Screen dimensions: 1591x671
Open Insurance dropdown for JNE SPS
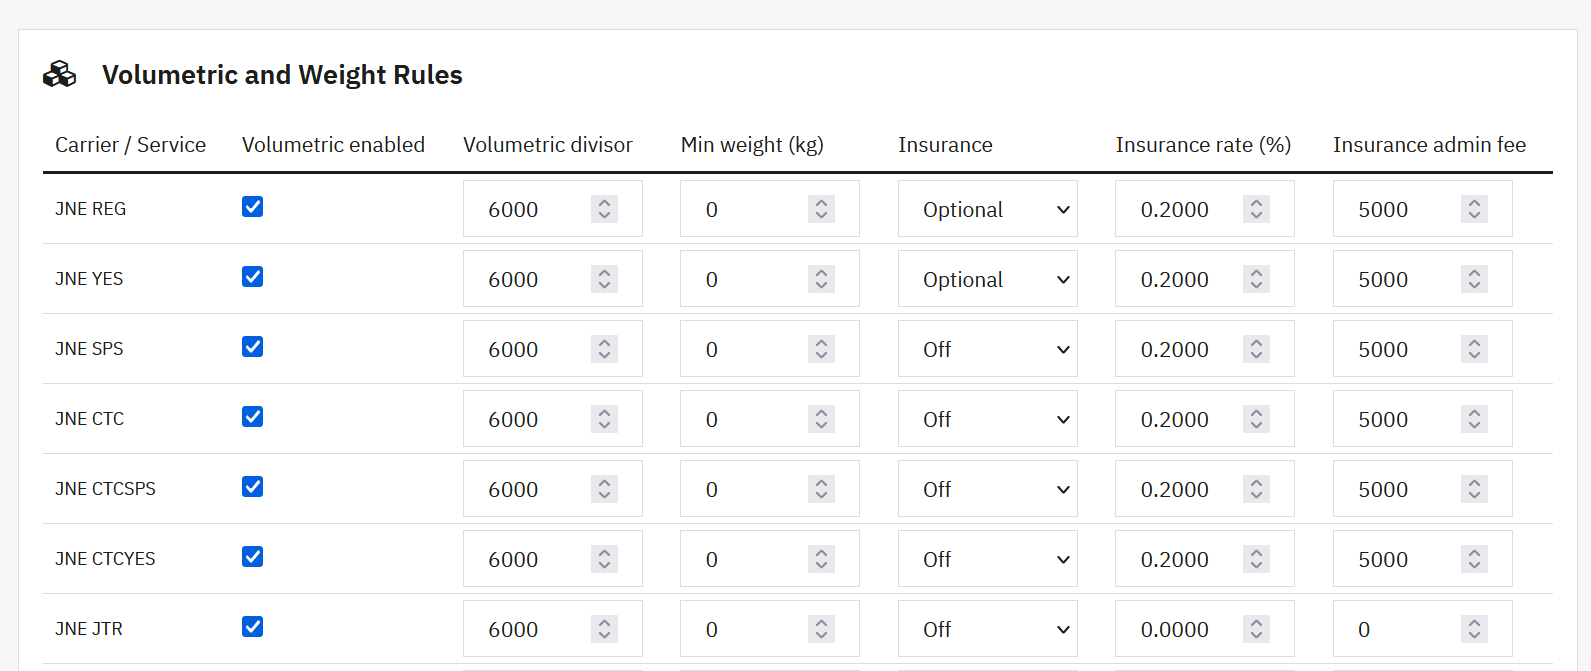click(987, 349)
